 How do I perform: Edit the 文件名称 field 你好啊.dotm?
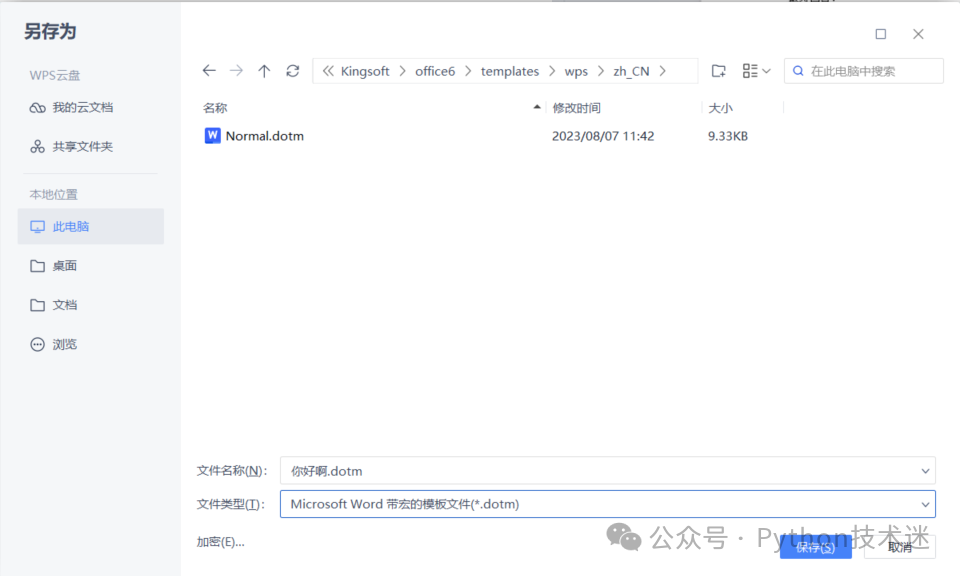[608, 471]
